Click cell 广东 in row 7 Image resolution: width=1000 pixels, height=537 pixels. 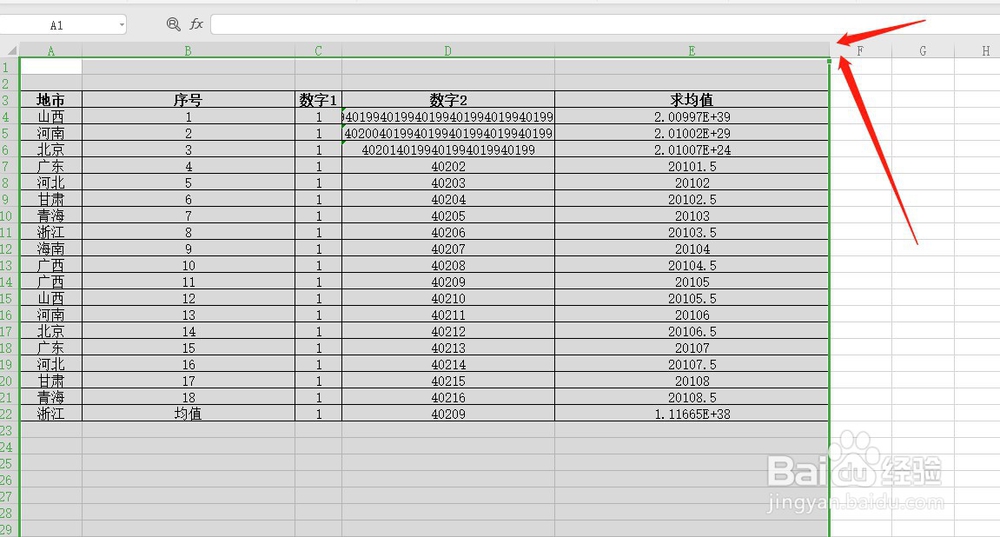coord(51,166)
